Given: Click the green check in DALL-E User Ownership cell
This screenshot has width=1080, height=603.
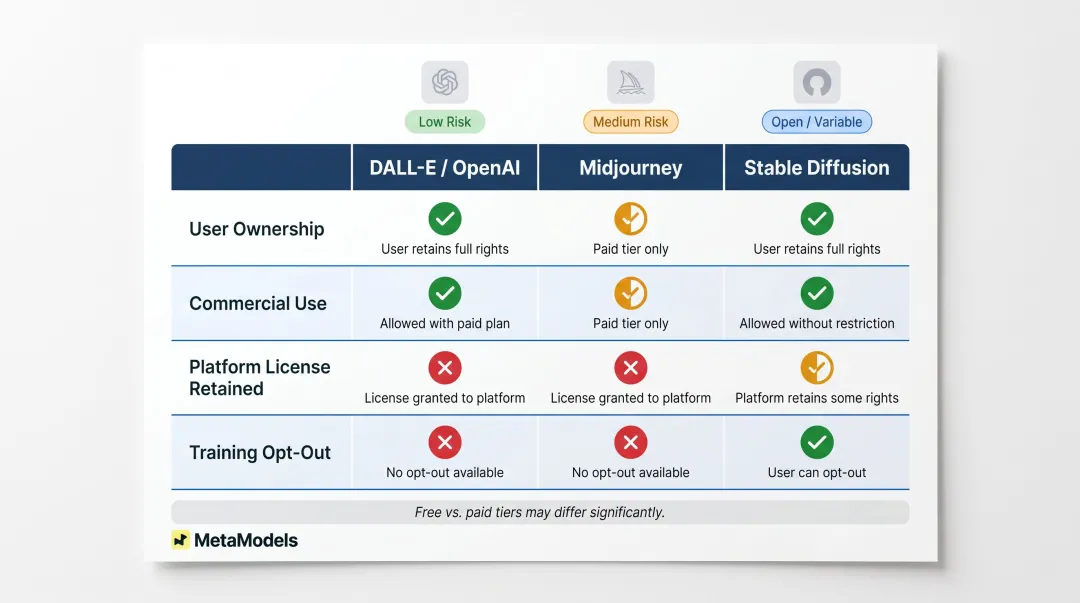Looking at the screenshot, I should pyautogui.click(x=445, y=218).
